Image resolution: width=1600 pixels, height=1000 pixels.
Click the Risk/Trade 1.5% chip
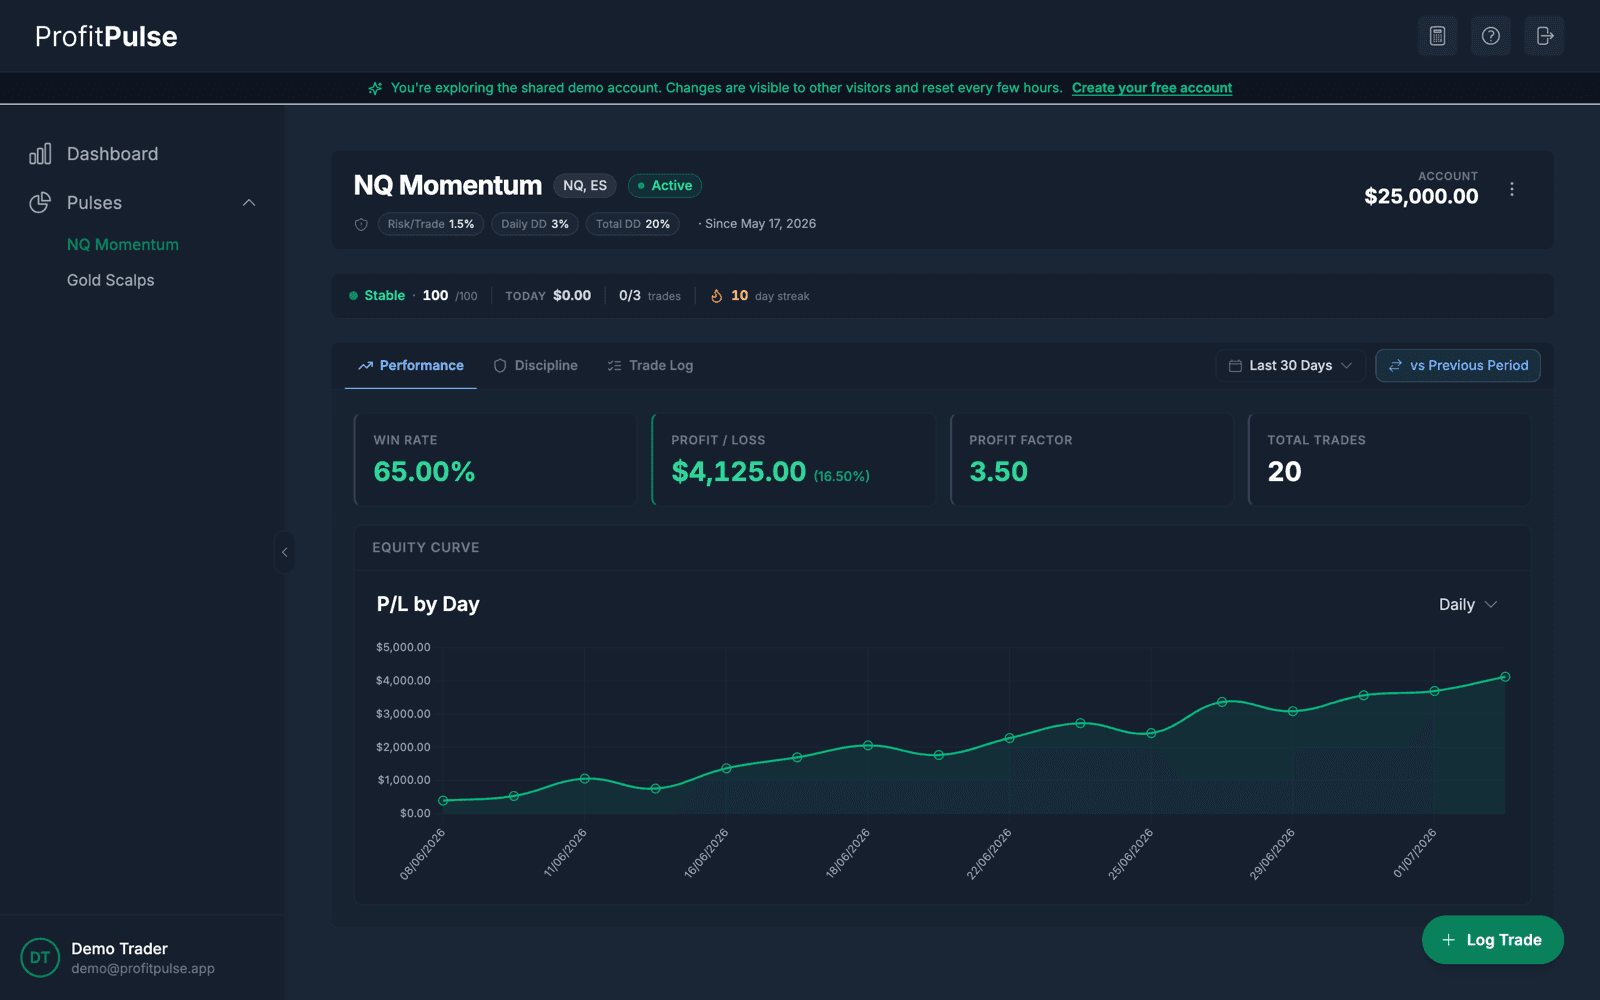431,224
